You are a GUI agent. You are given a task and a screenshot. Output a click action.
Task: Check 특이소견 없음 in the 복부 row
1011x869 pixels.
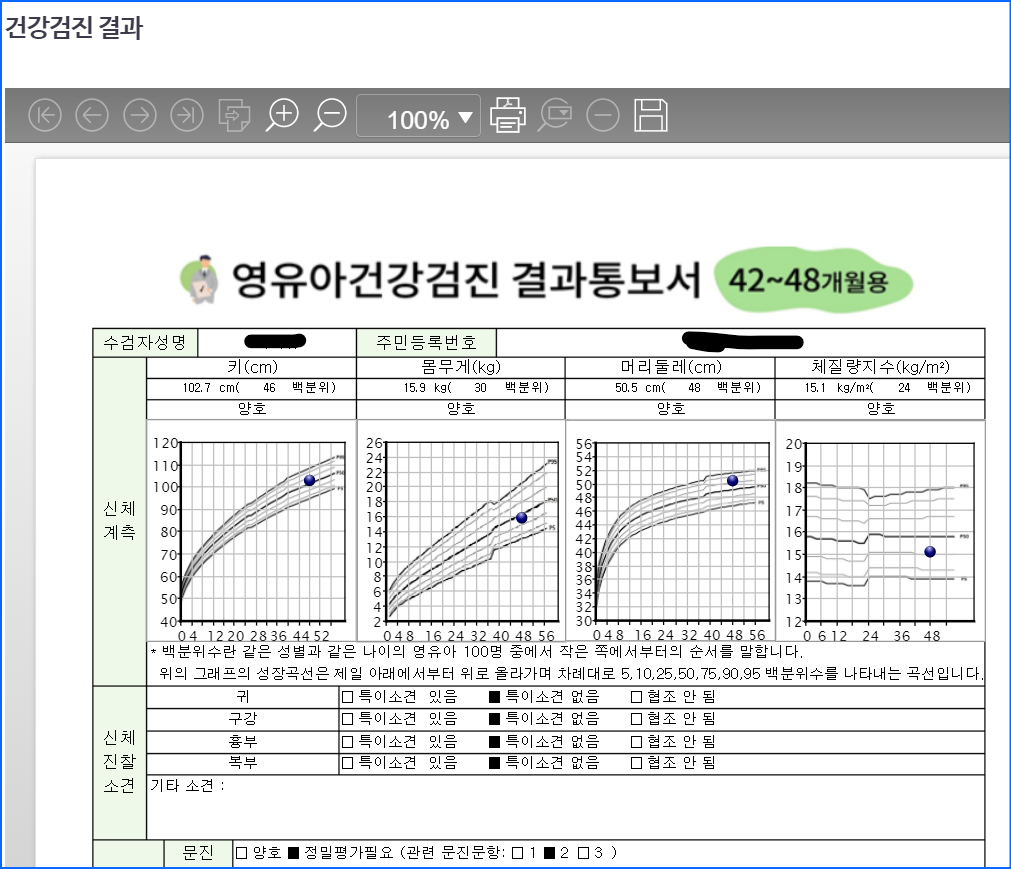point(495,763)
